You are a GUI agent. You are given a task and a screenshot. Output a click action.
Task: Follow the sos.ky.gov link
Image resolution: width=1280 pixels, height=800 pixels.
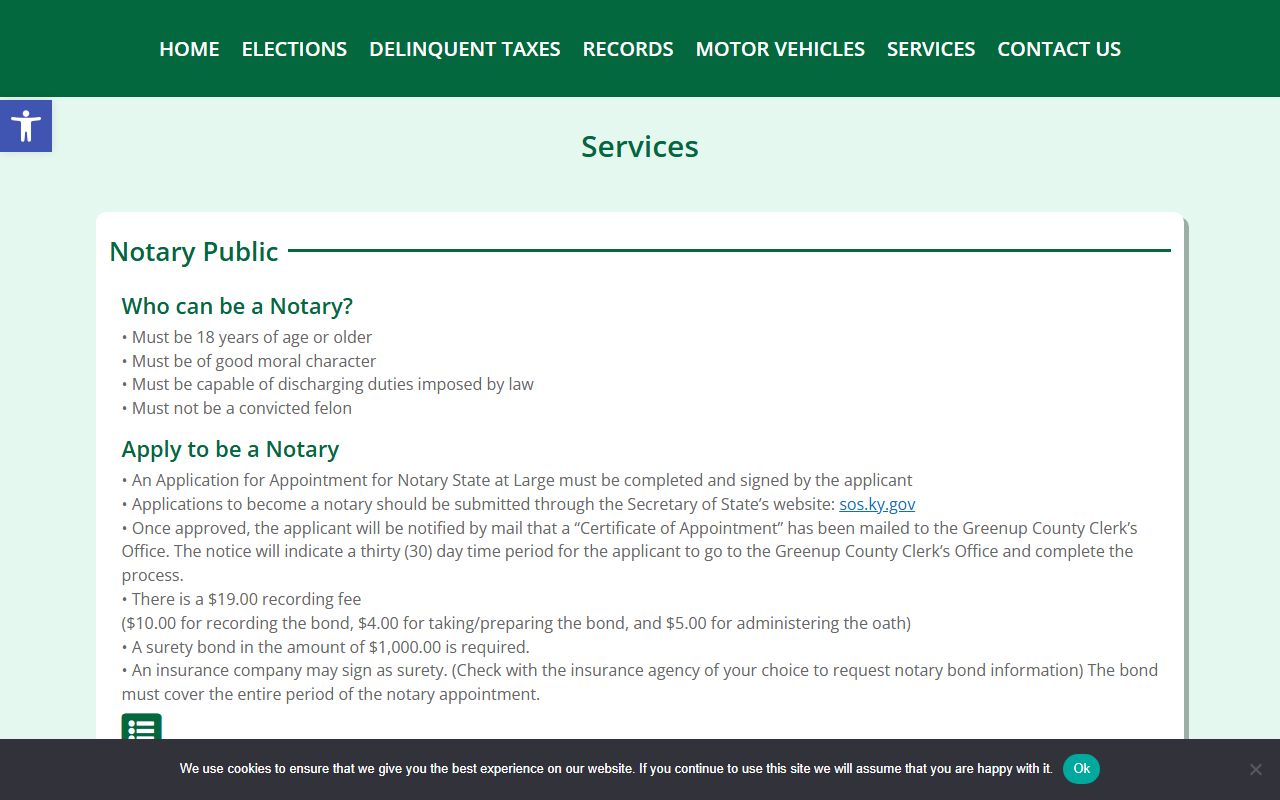(x=877, y=504)
